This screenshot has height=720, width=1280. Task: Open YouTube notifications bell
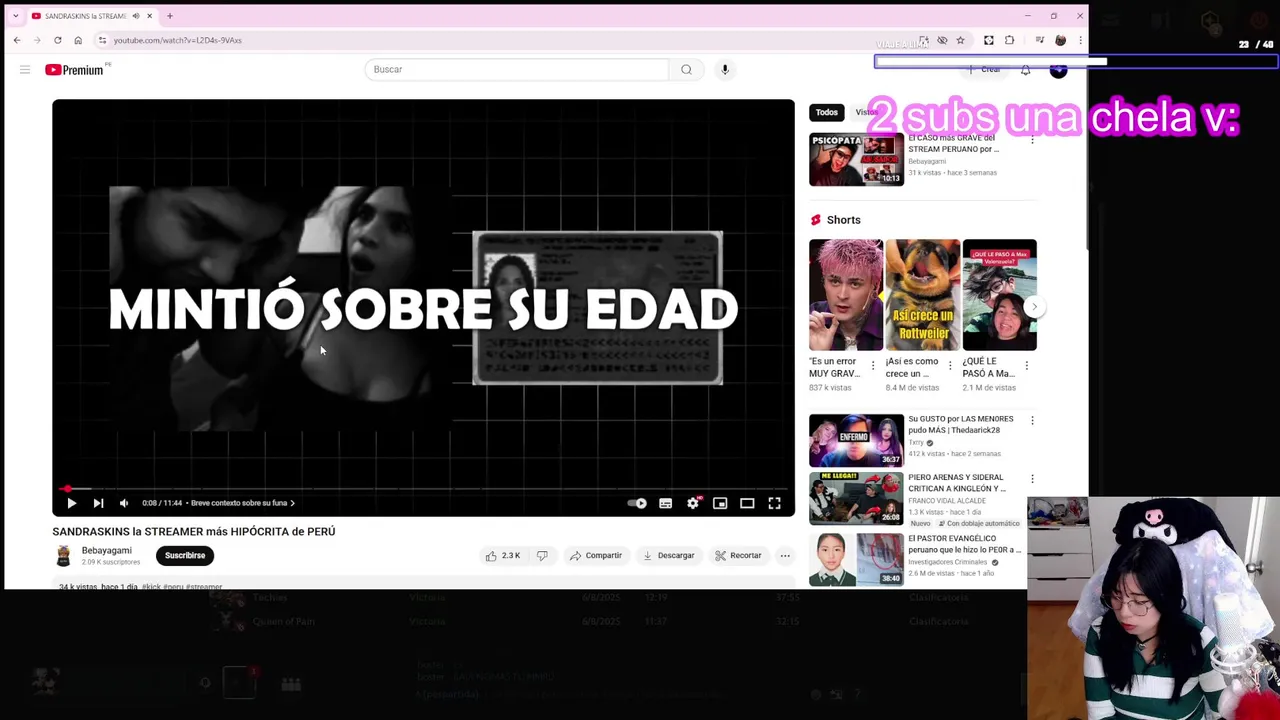[x=1025, y=69]
